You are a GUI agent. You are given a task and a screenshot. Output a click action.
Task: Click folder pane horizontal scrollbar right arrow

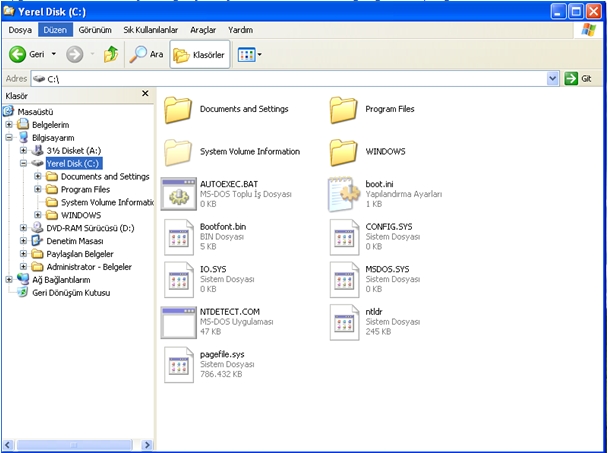[147, 444]
